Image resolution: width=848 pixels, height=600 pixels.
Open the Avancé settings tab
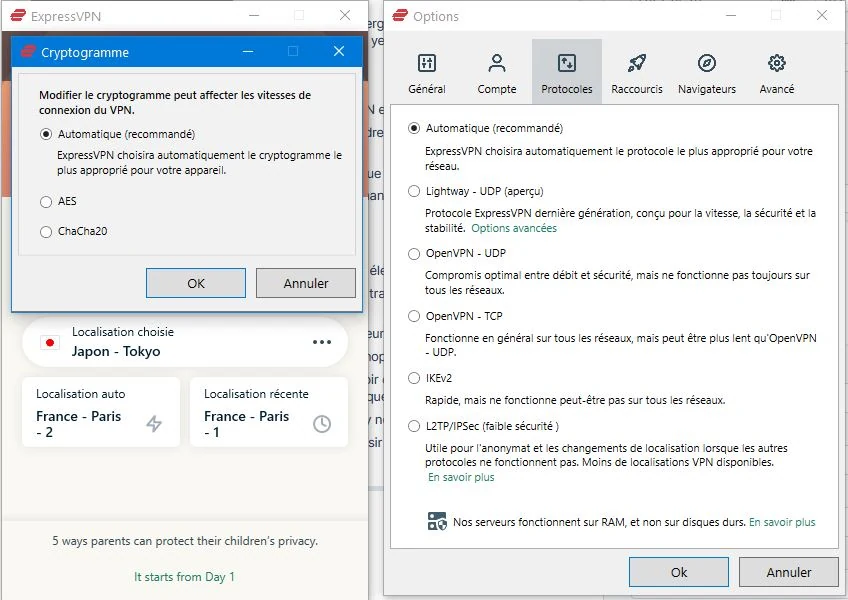pos(777,72)
